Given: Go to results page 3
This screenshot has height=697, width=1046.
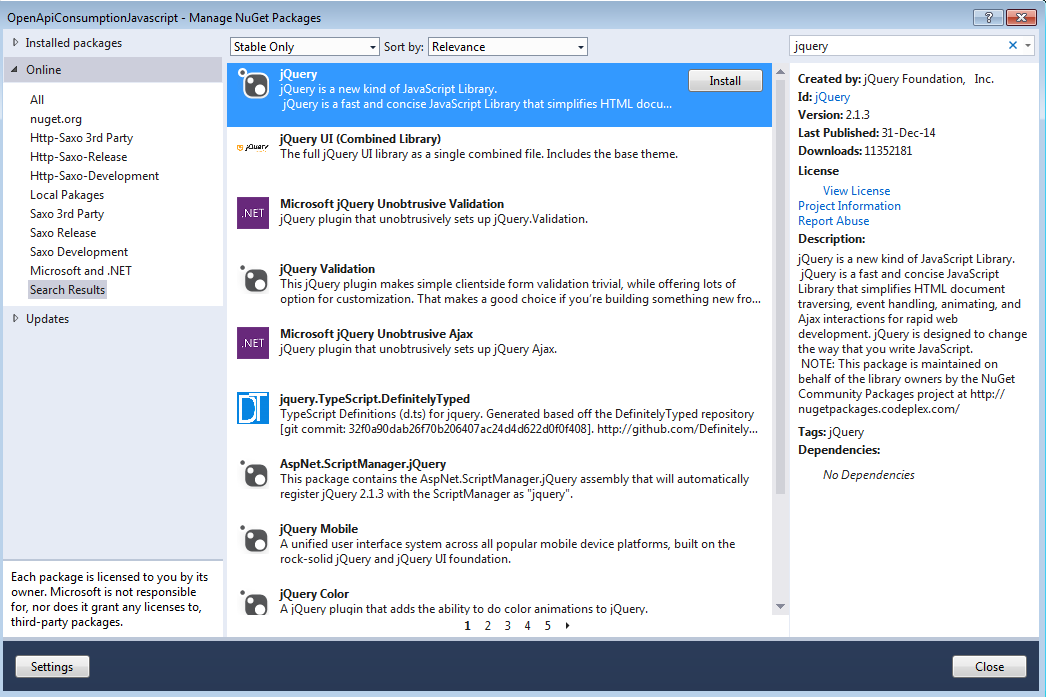Looking at the screenshot, I should 507,626.
